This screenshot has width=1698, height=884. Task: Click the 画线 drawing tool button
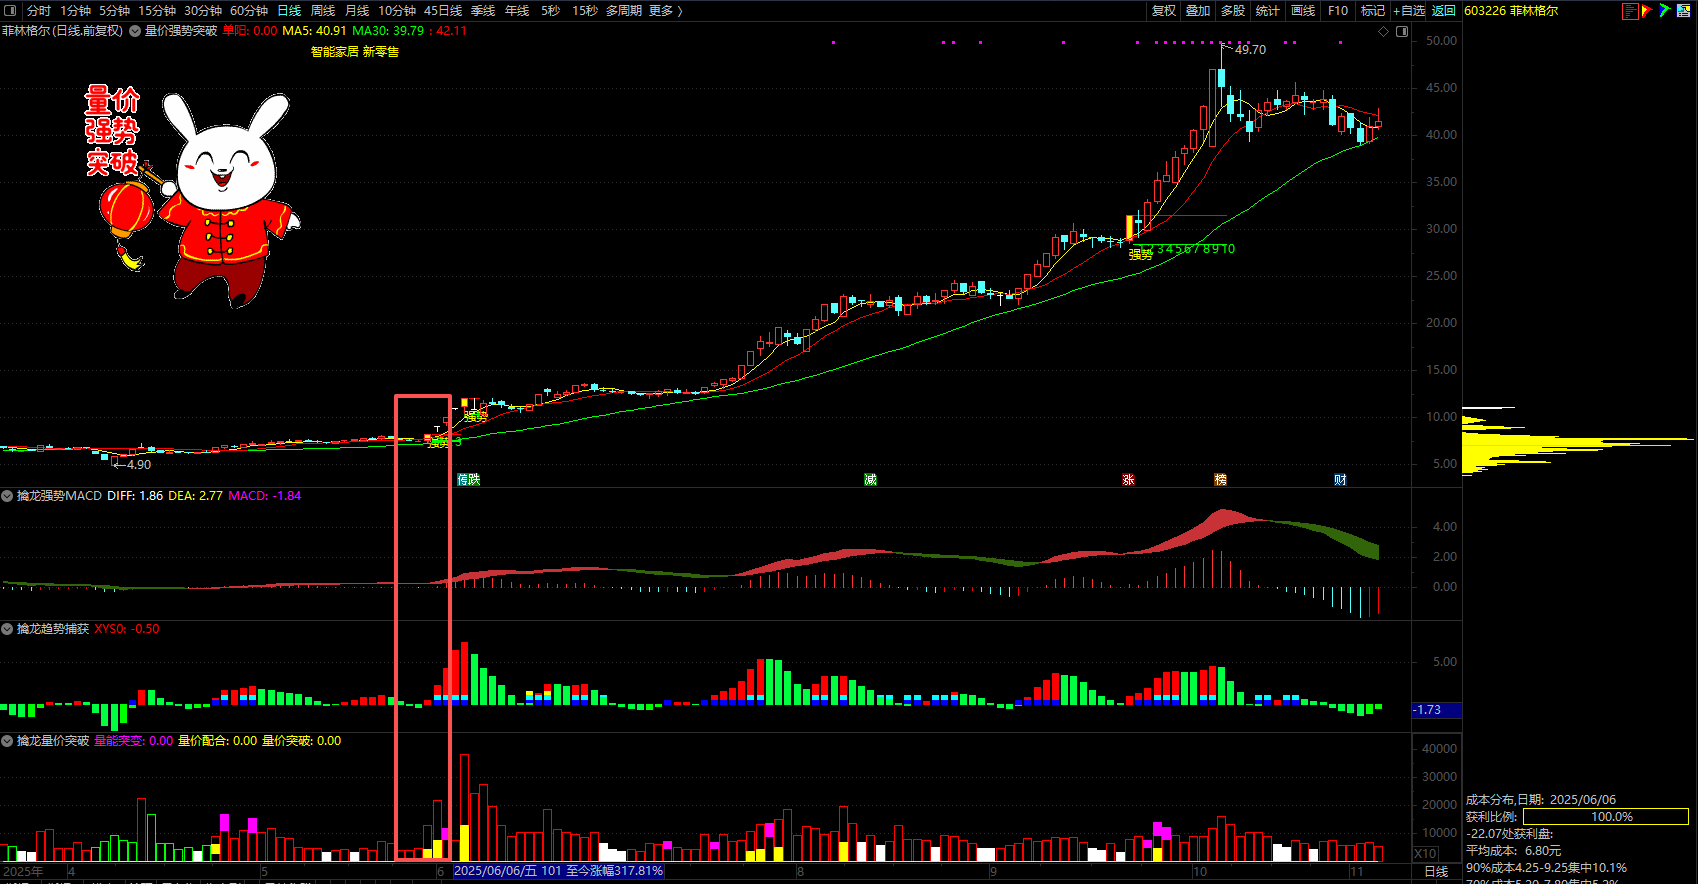pos(1303,10)
